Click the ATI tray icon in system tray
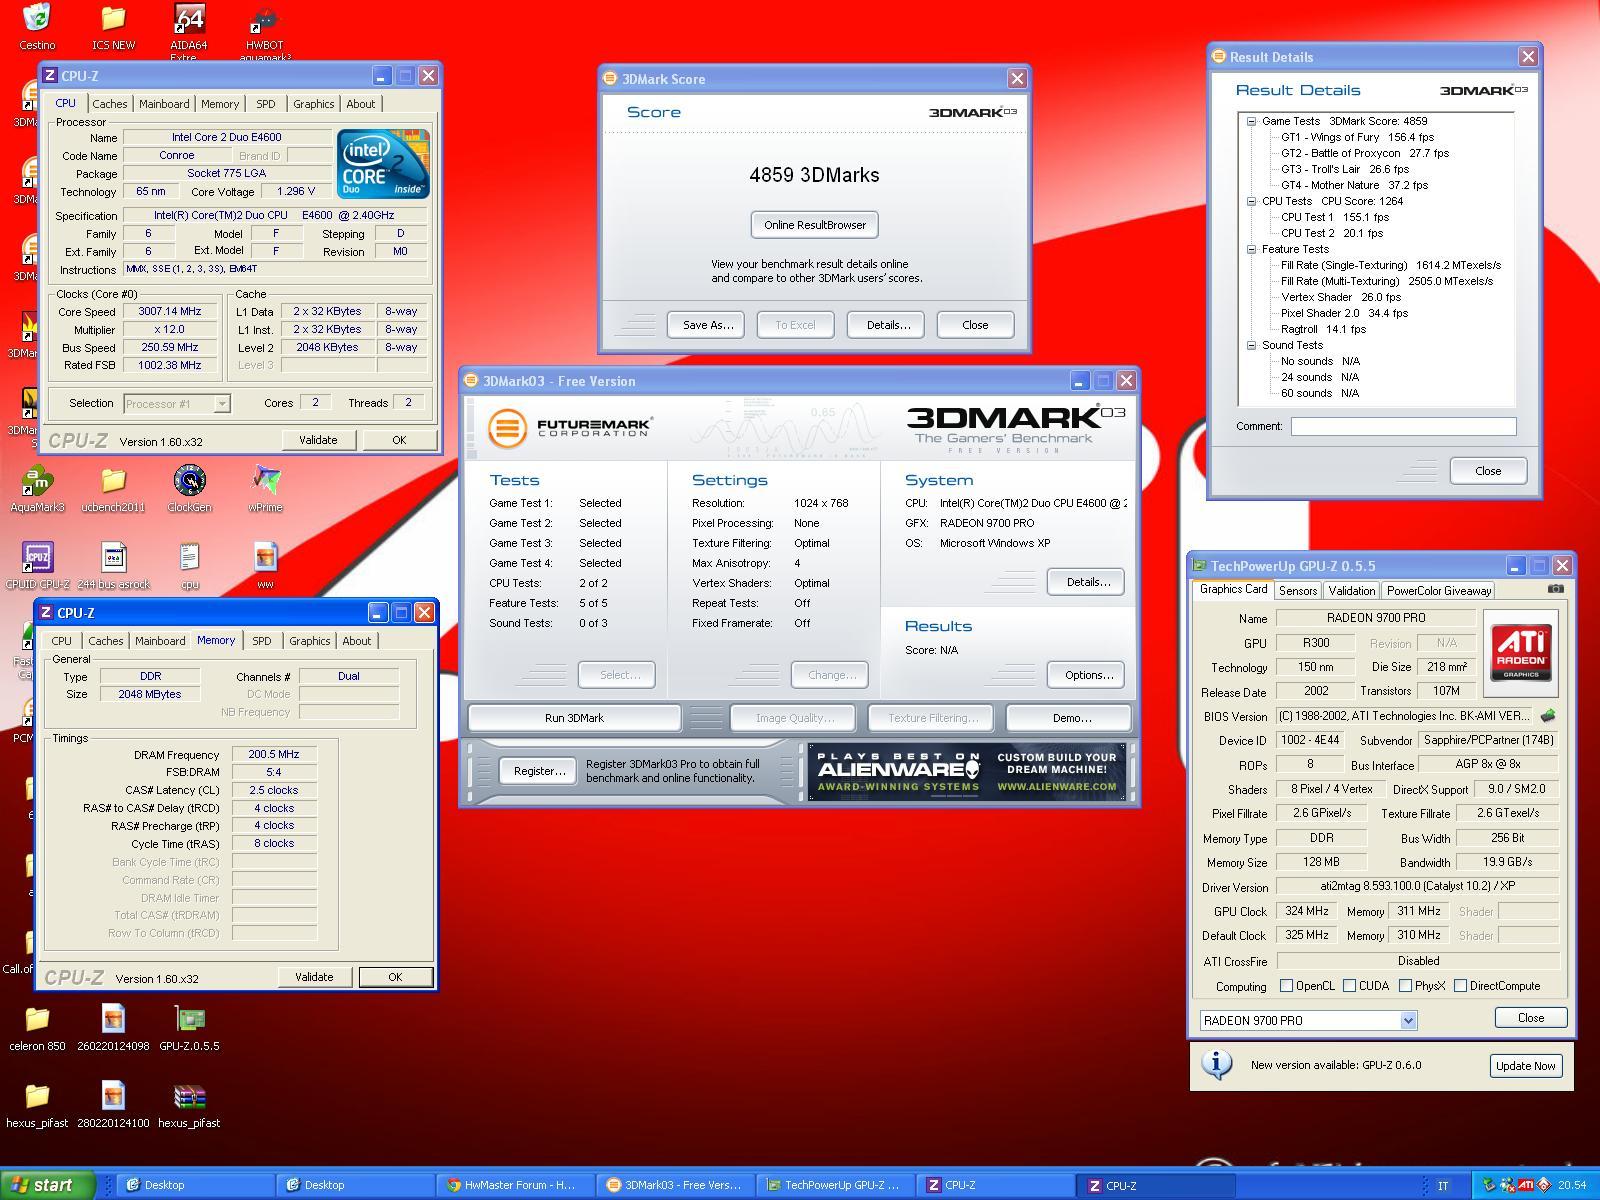 (1526, 1185)
